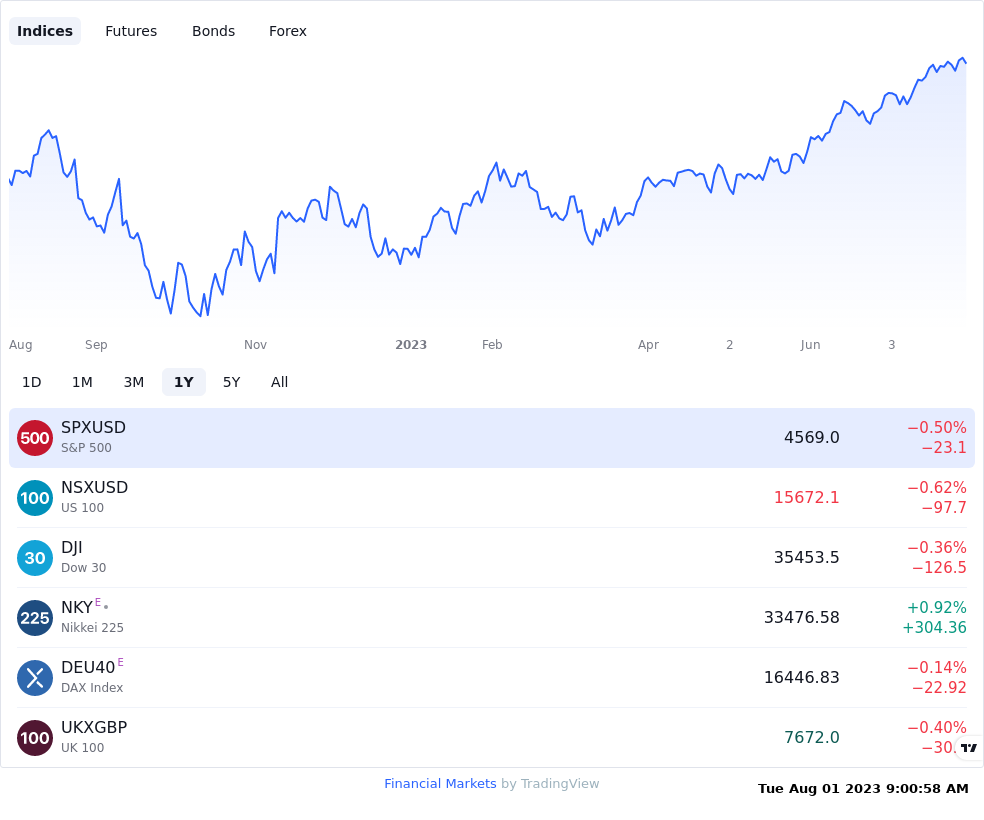Select the NKY symbol name
Image resolution: width=984 pixels, height=820 pixels.
point(77,607)
